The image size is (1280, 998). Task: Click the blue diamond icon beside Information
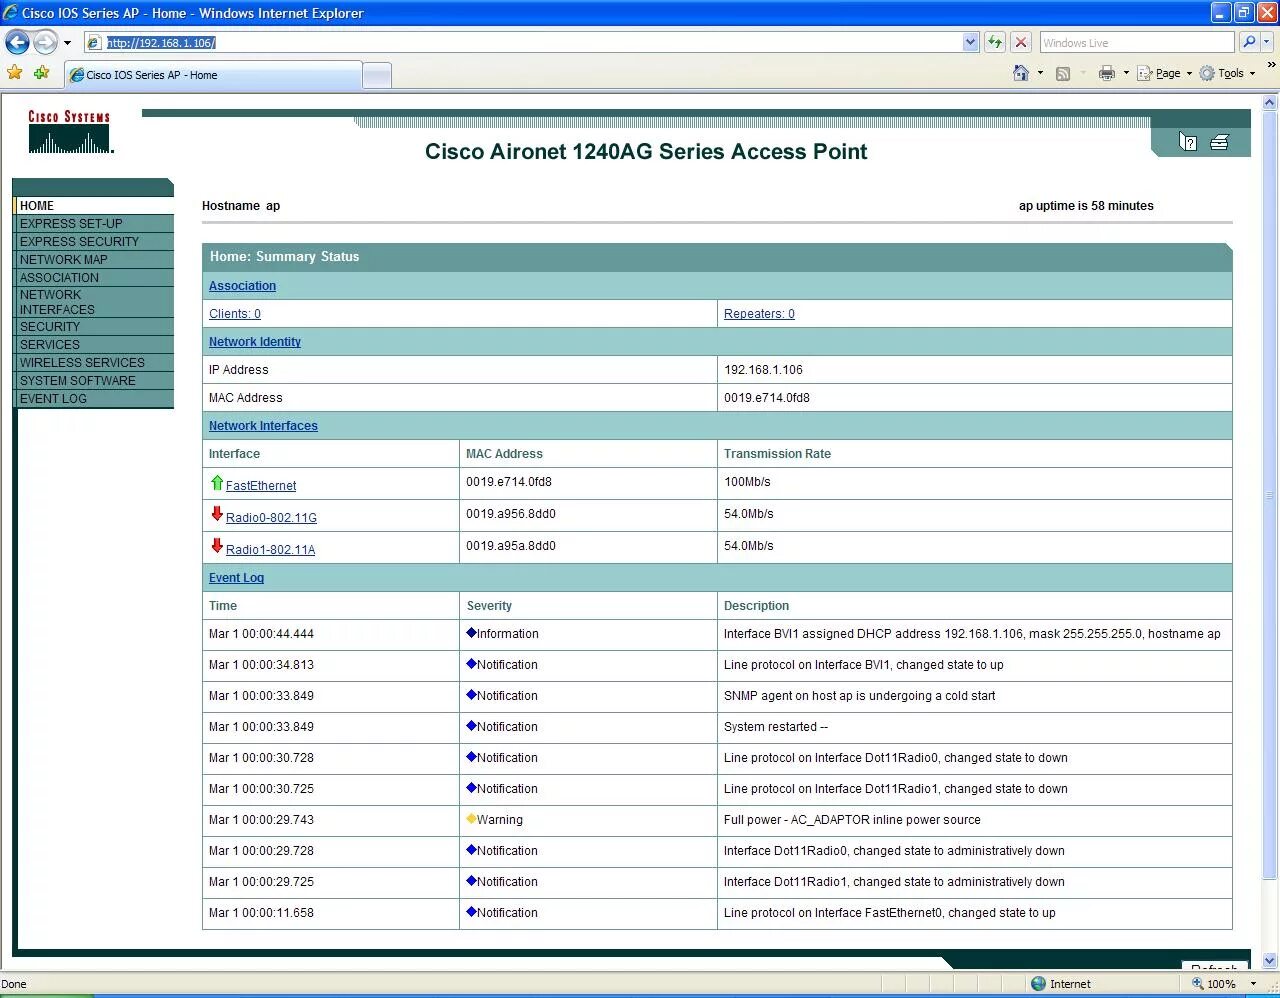pos(471,633)
